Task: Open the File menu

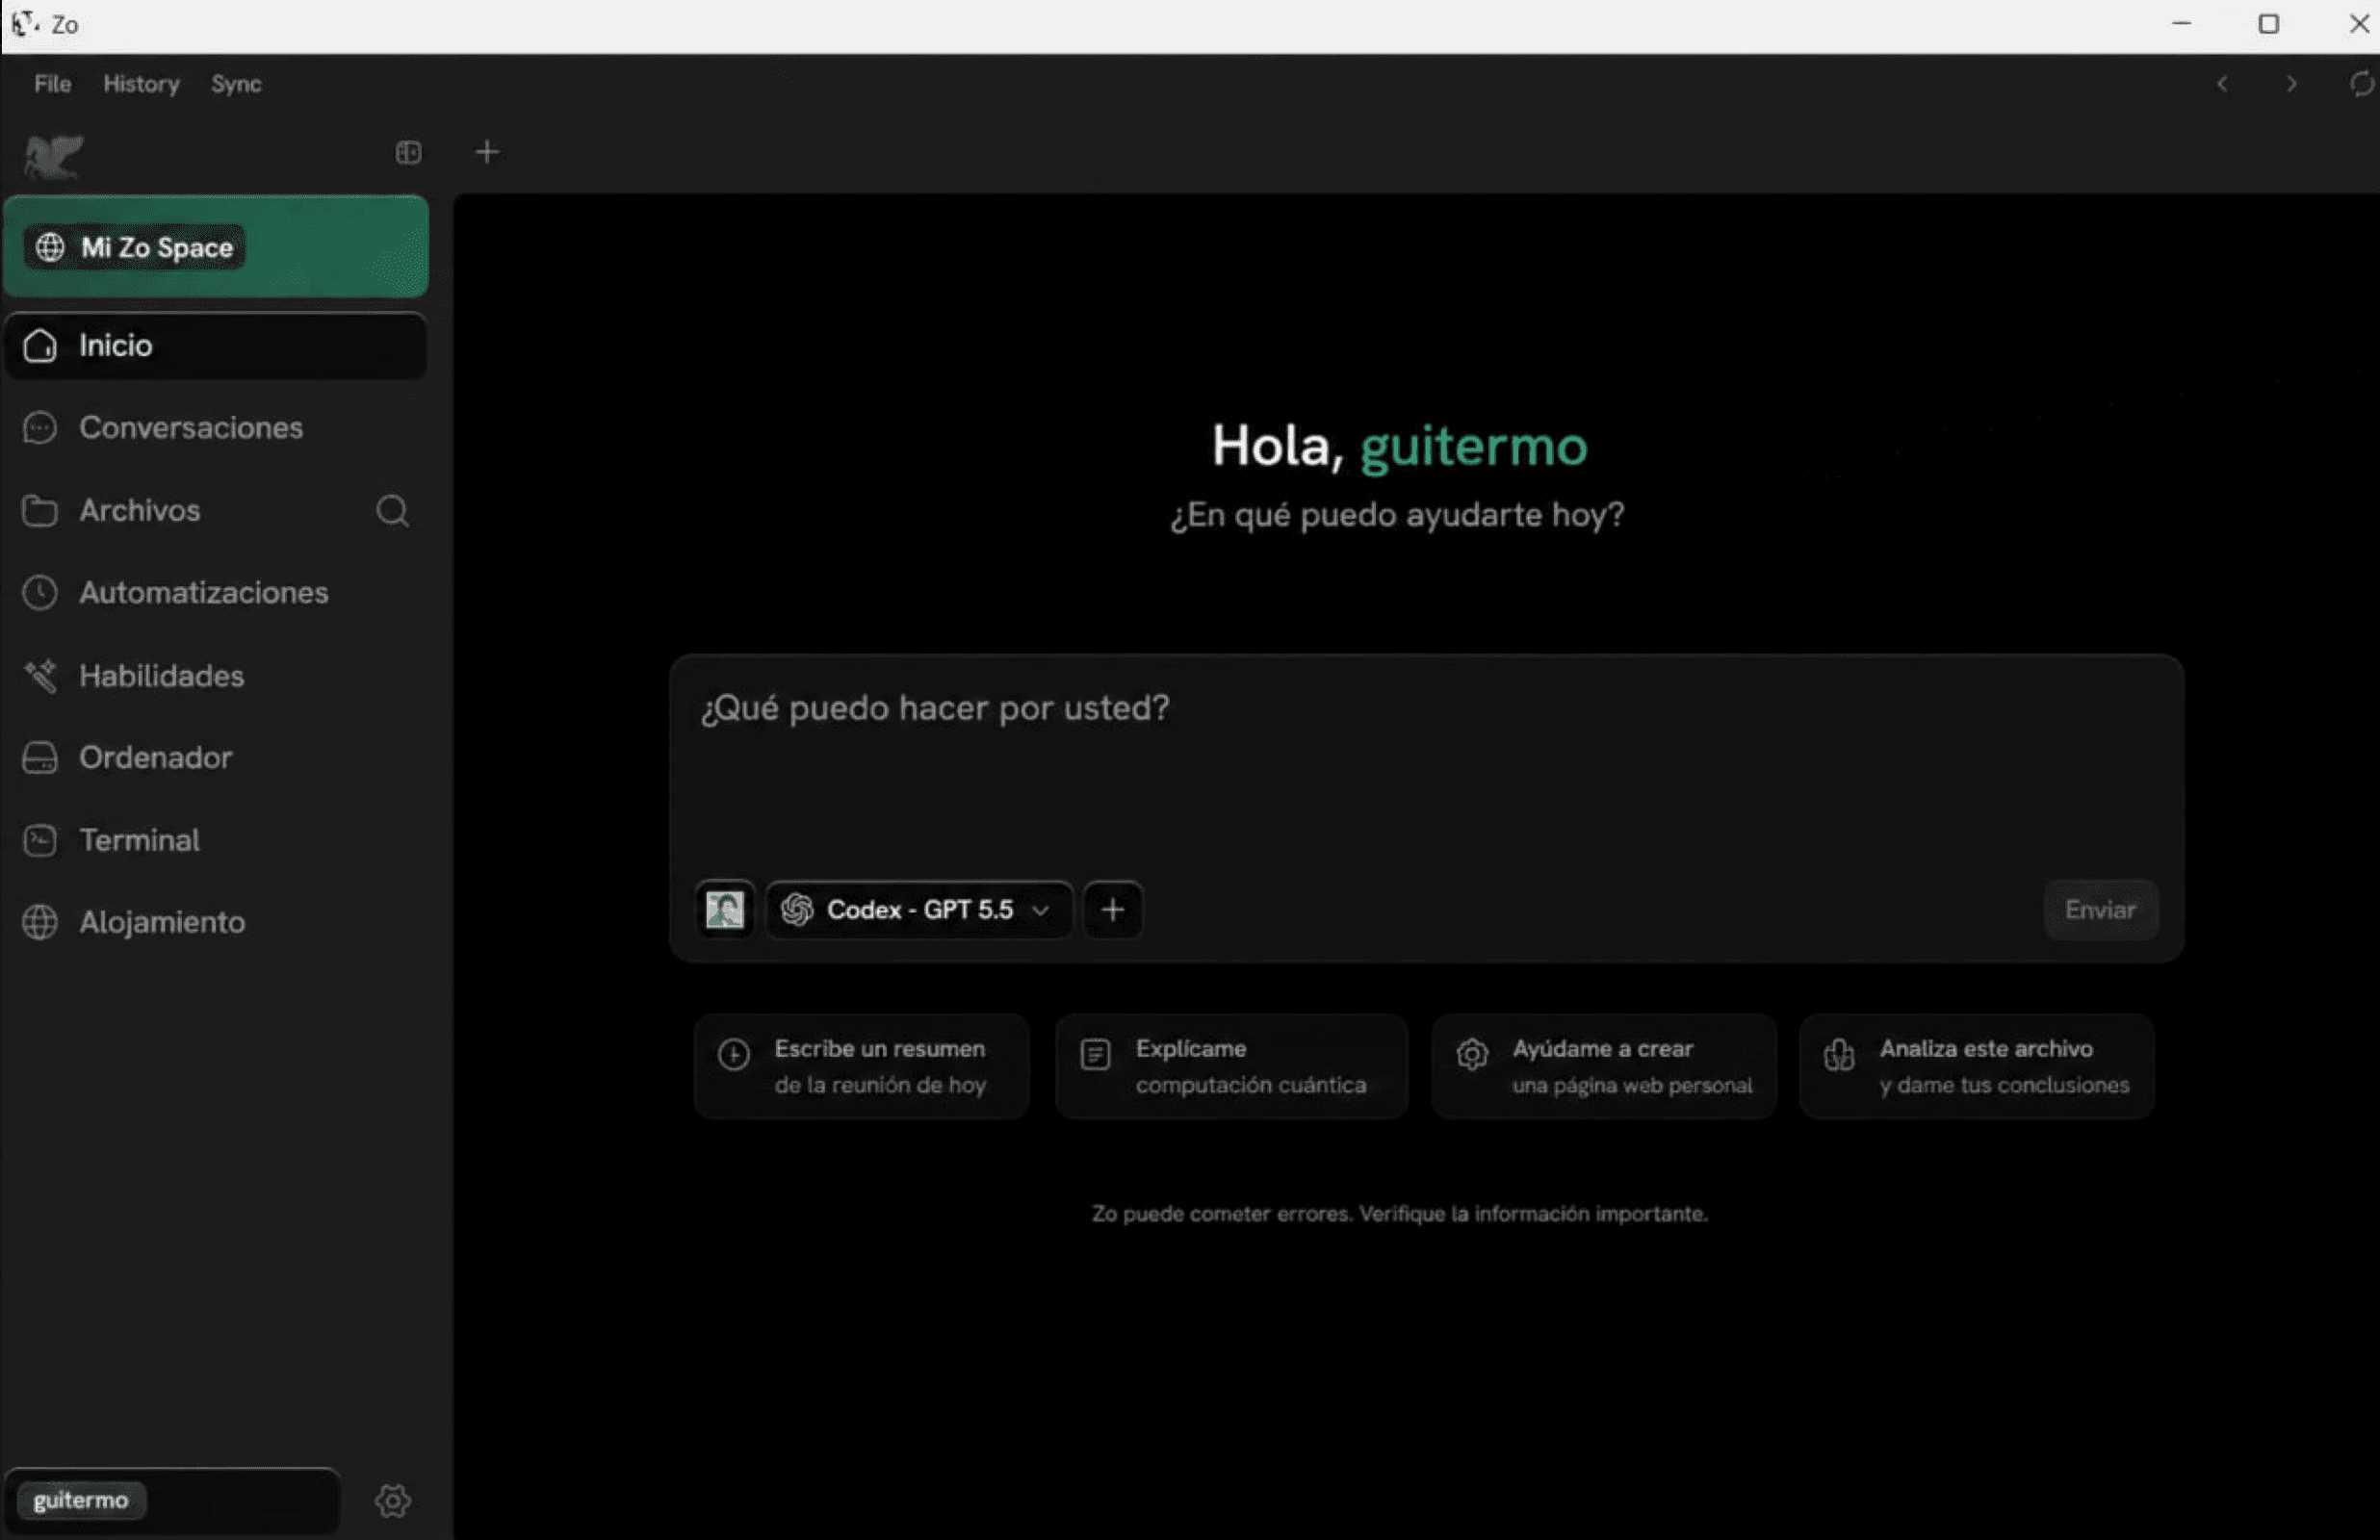Action: pos(52,84)
